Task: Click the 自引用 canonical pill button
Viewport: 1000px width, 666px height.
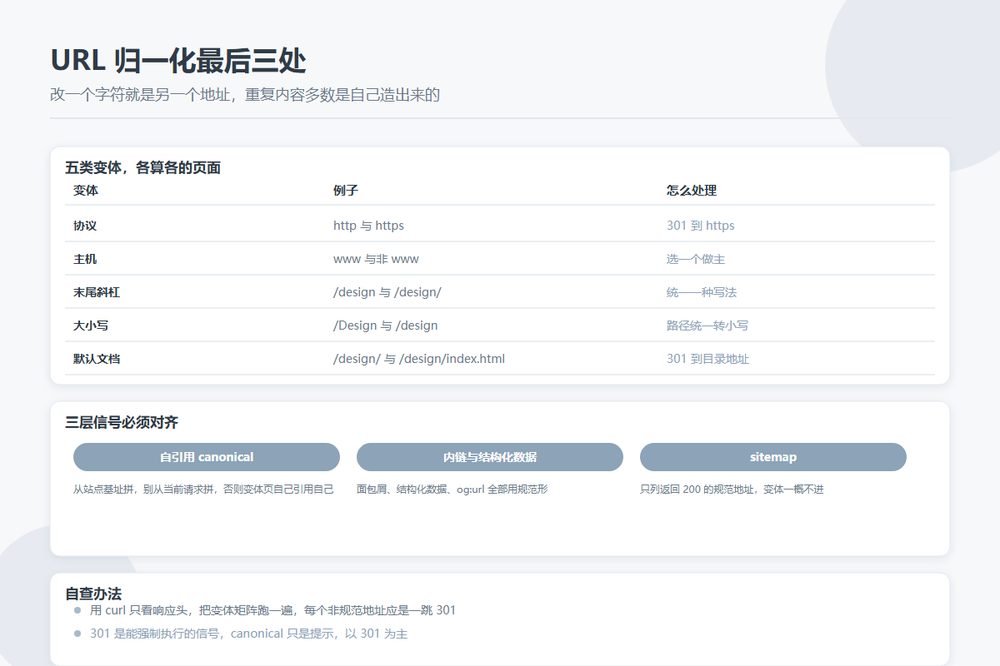Action: click(206, 457)
